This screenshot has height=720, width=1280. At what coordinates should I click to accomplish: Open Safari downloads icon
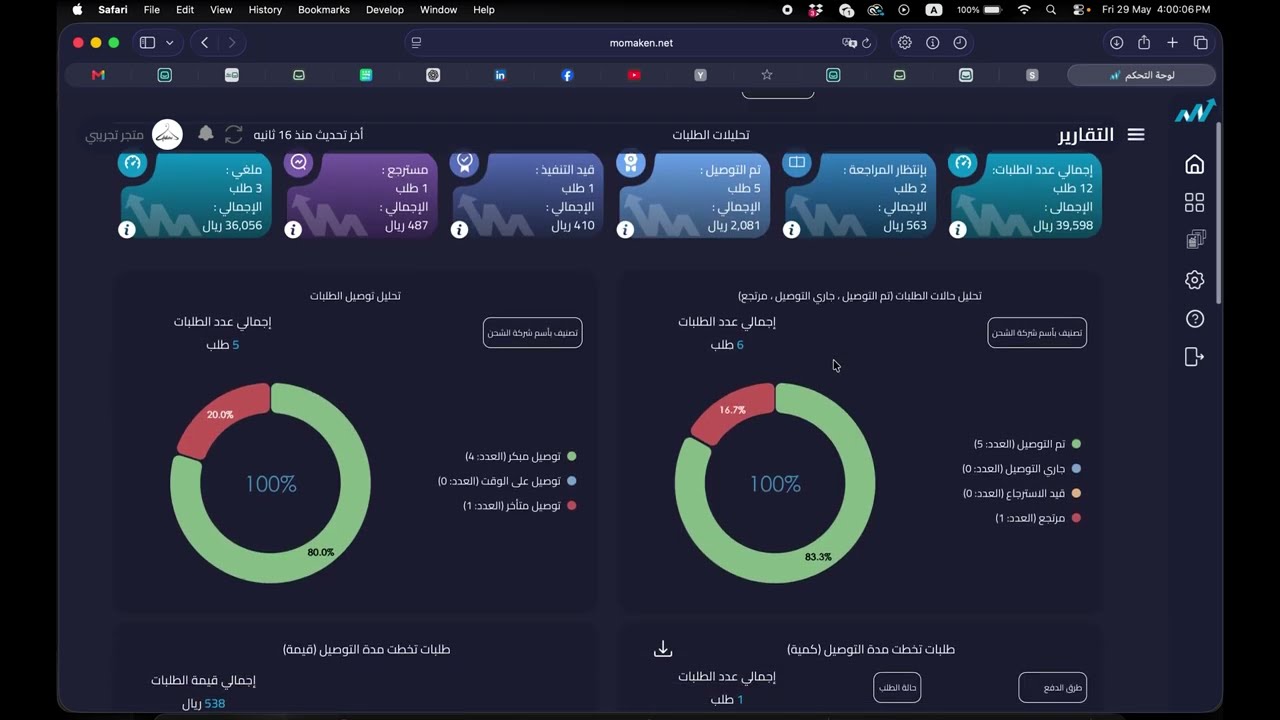1116,43
